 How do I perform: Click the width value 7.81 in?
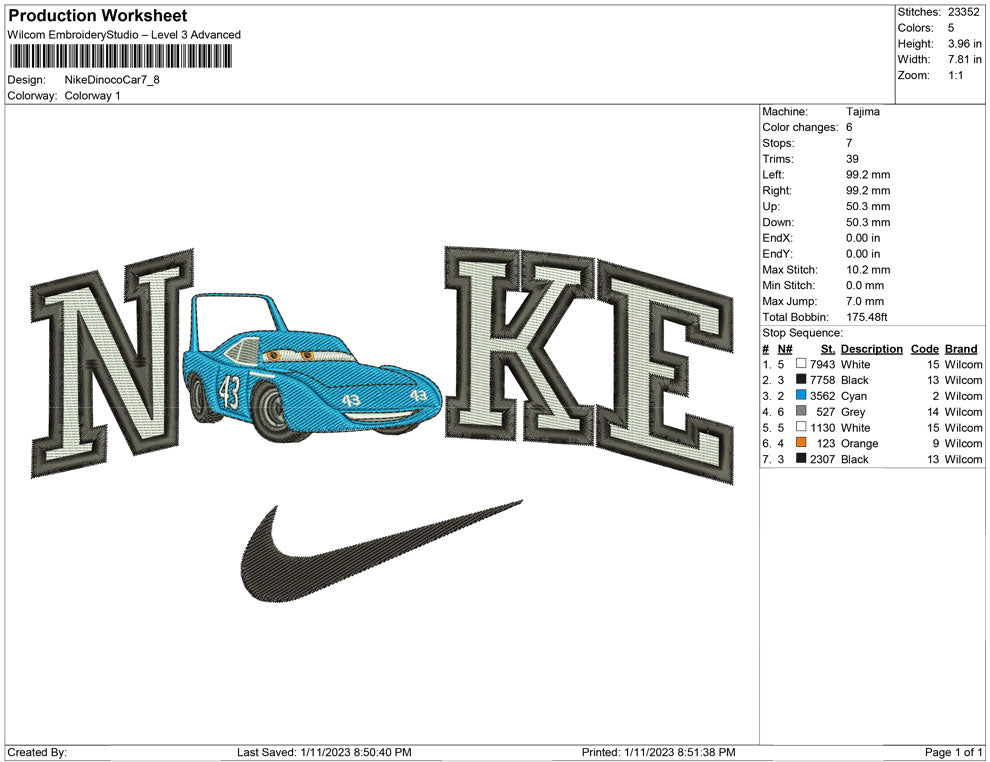[965, 59]
